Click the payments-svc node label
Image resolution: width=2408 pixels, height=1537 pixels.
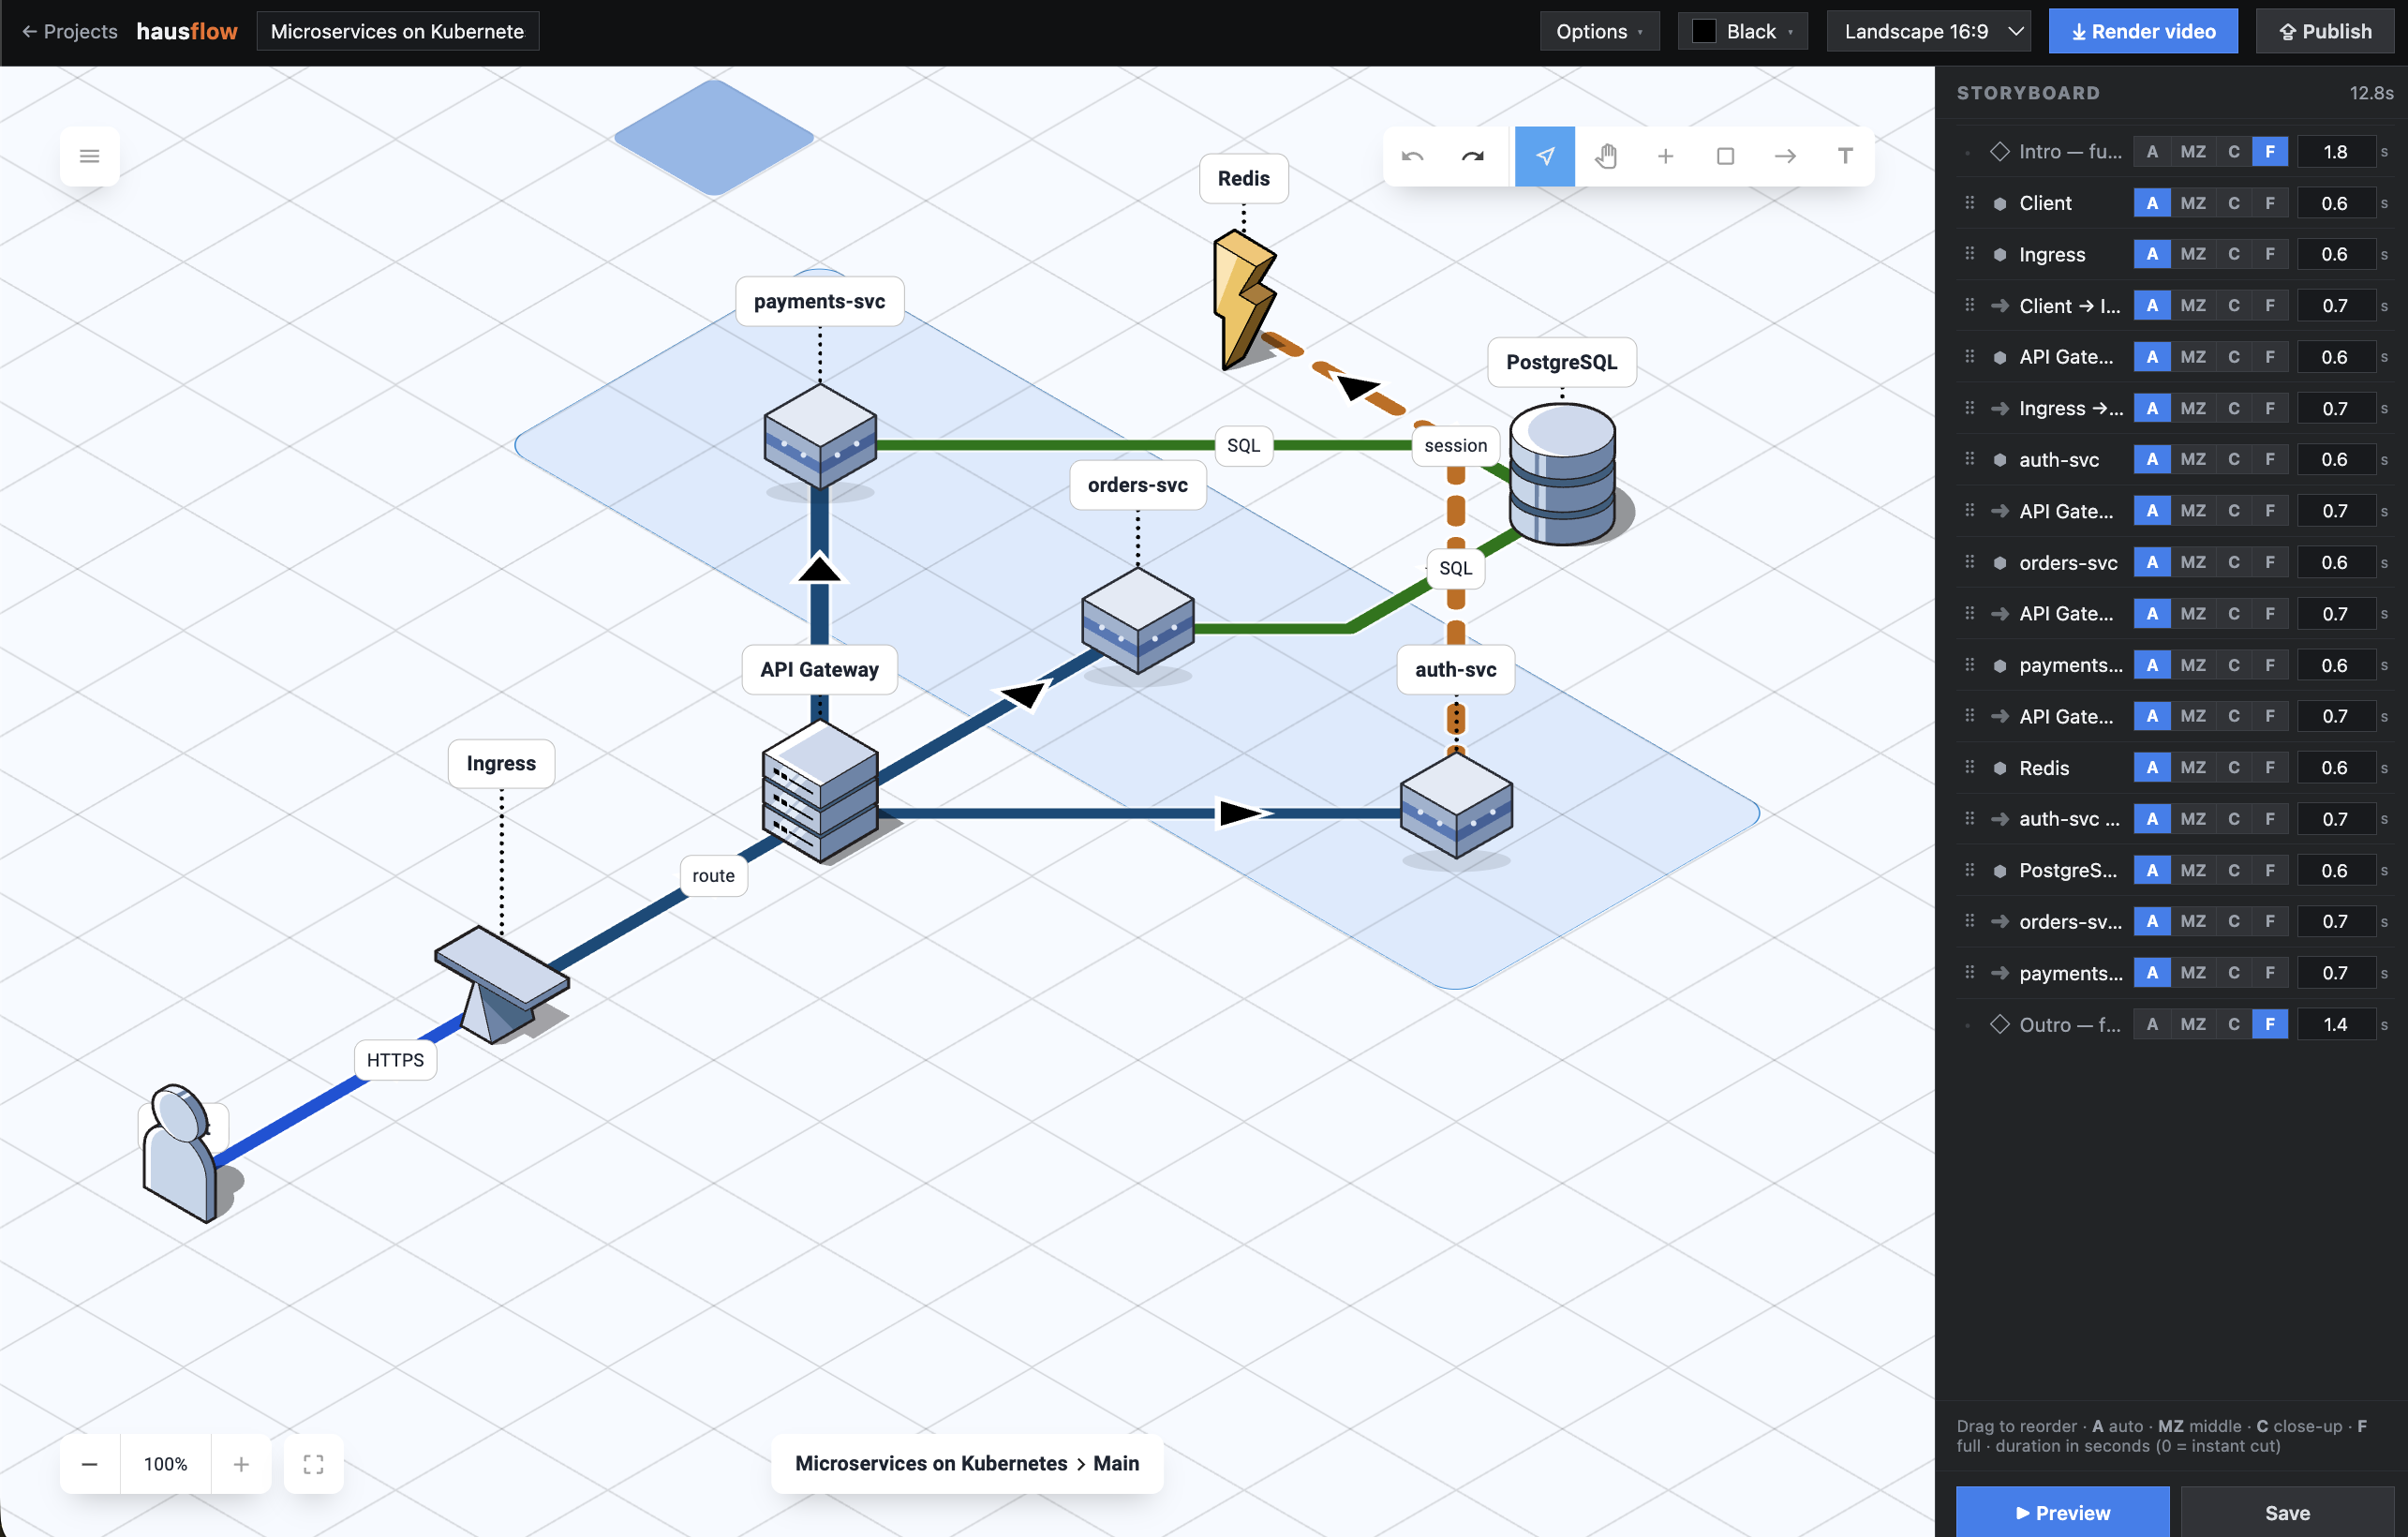[x=819, y=301]
